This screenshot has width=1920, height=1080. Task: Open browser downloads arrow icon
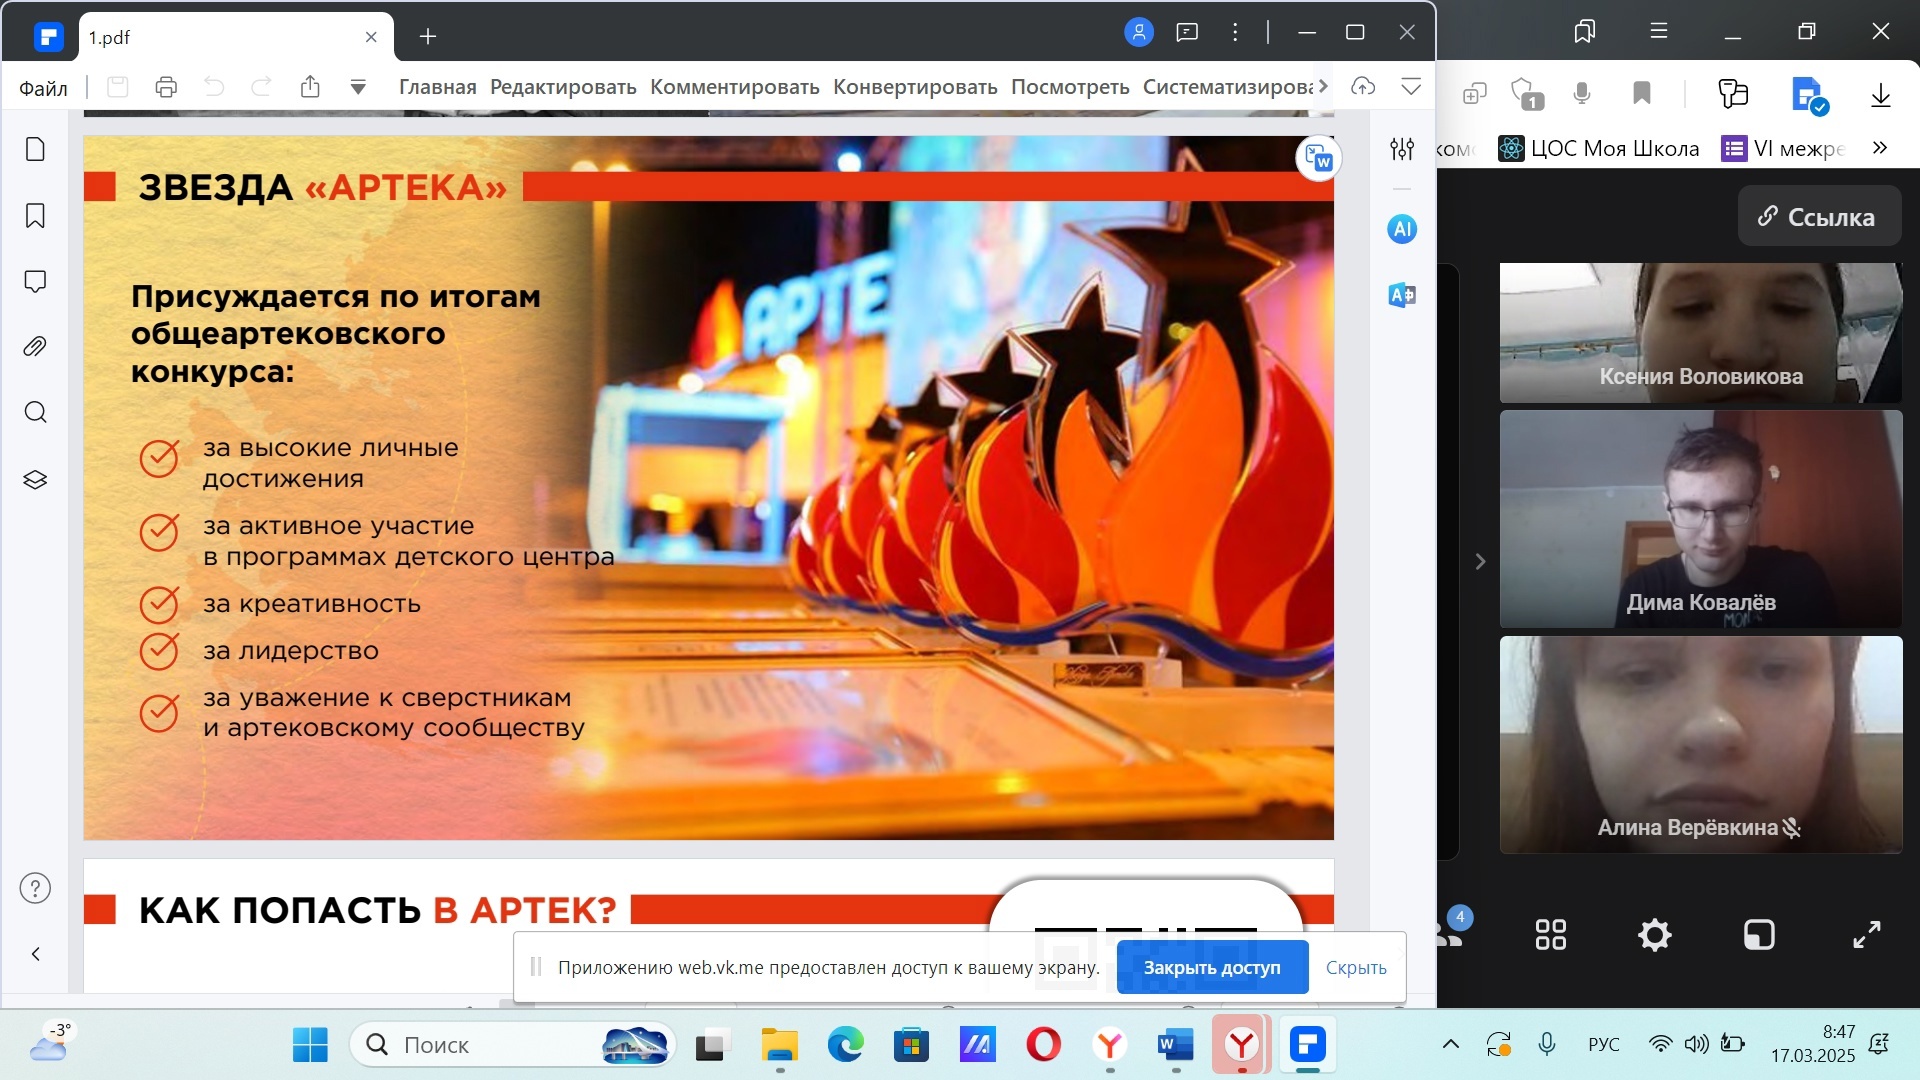(1880, 95)
